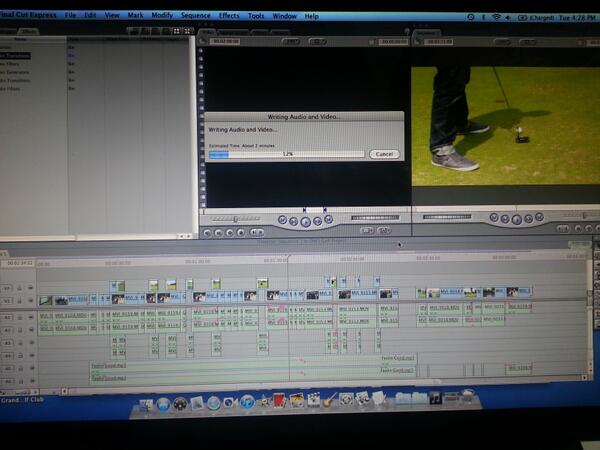
Task: Open Canvas view mode pop-up
Action: (528, 42)
